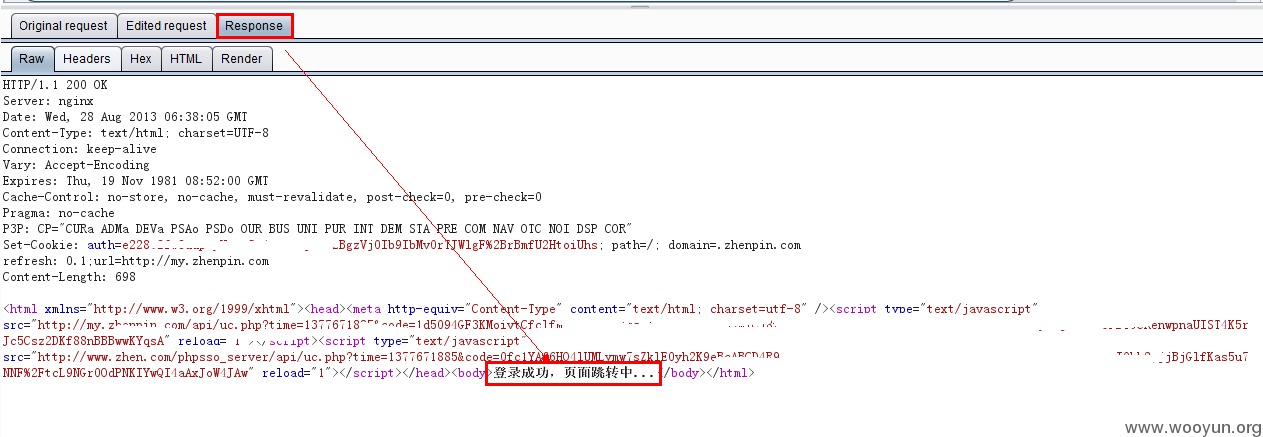Click the Expires header line
This screenshot has width=1263, height=437.
(x=136, y=181)
